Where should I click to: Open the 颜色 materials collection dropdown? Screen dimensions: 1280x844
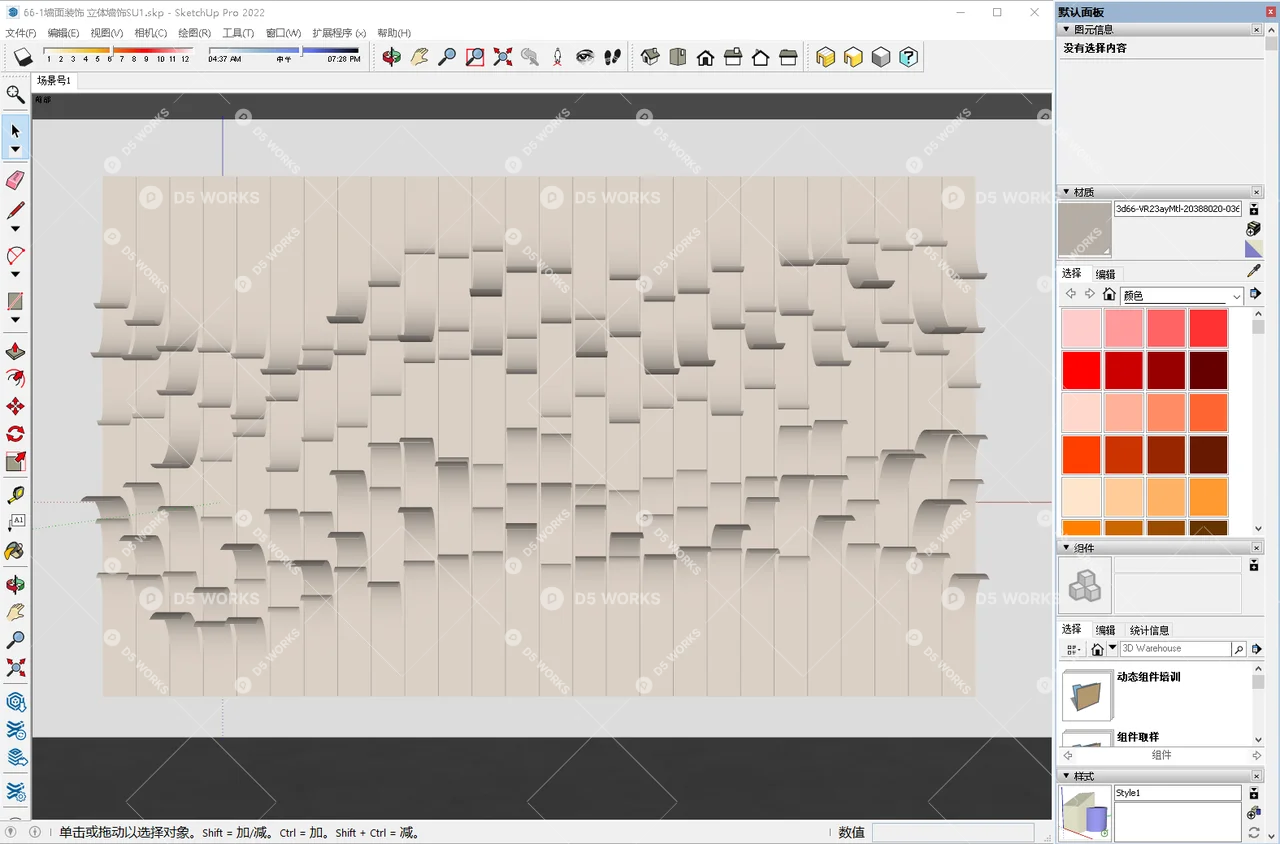click(x=1237, y=295)
